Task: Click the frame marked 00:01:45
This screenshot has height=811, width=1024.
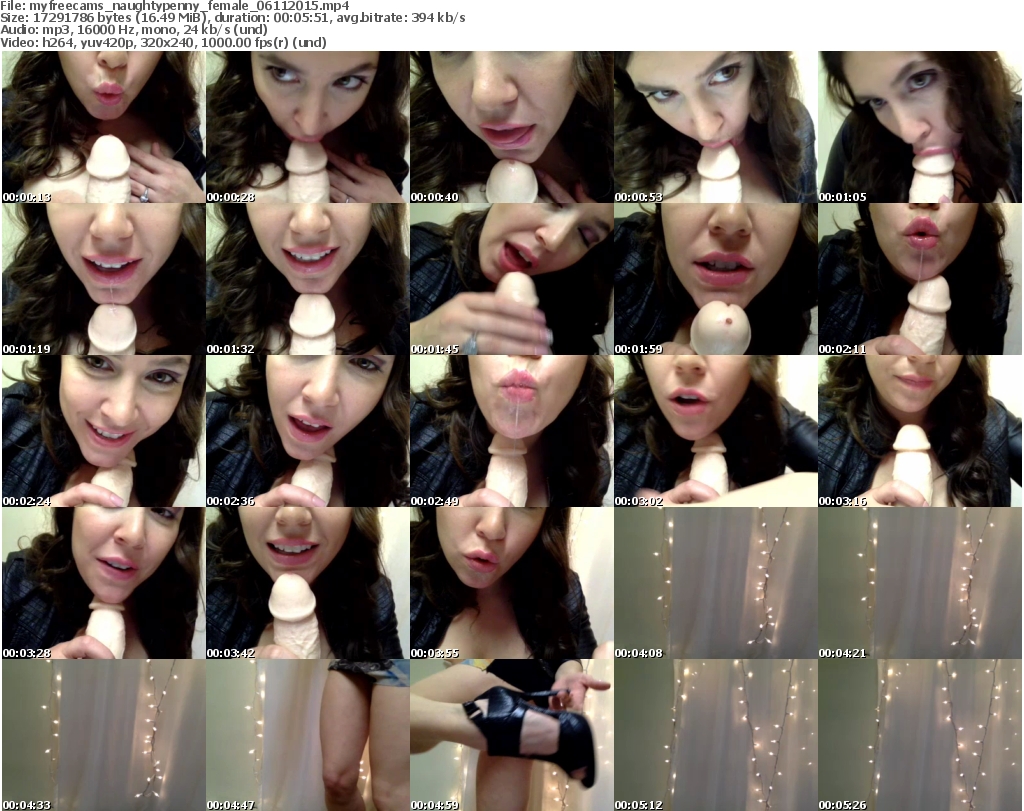Action: click(x=511, y=279)
